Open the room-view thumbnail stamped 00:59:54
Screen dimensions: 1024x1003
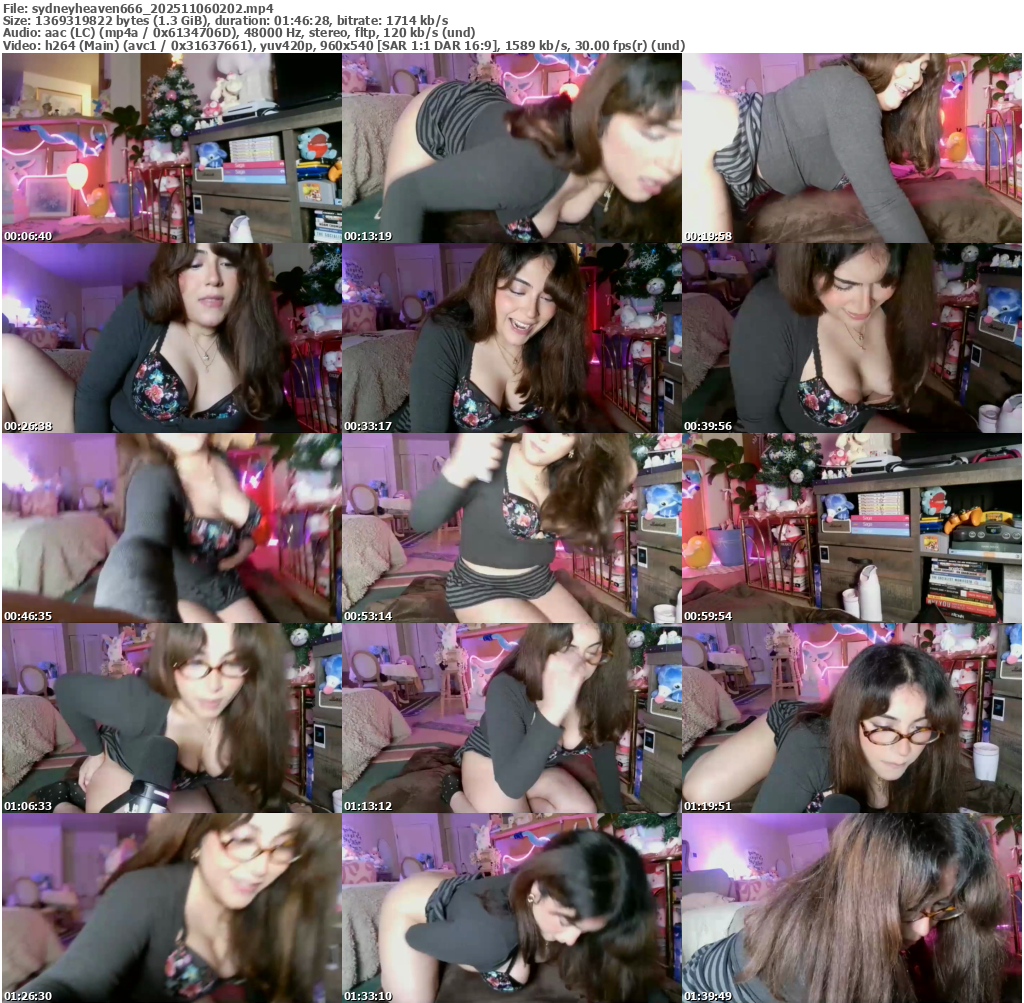(x=852, y=528)
